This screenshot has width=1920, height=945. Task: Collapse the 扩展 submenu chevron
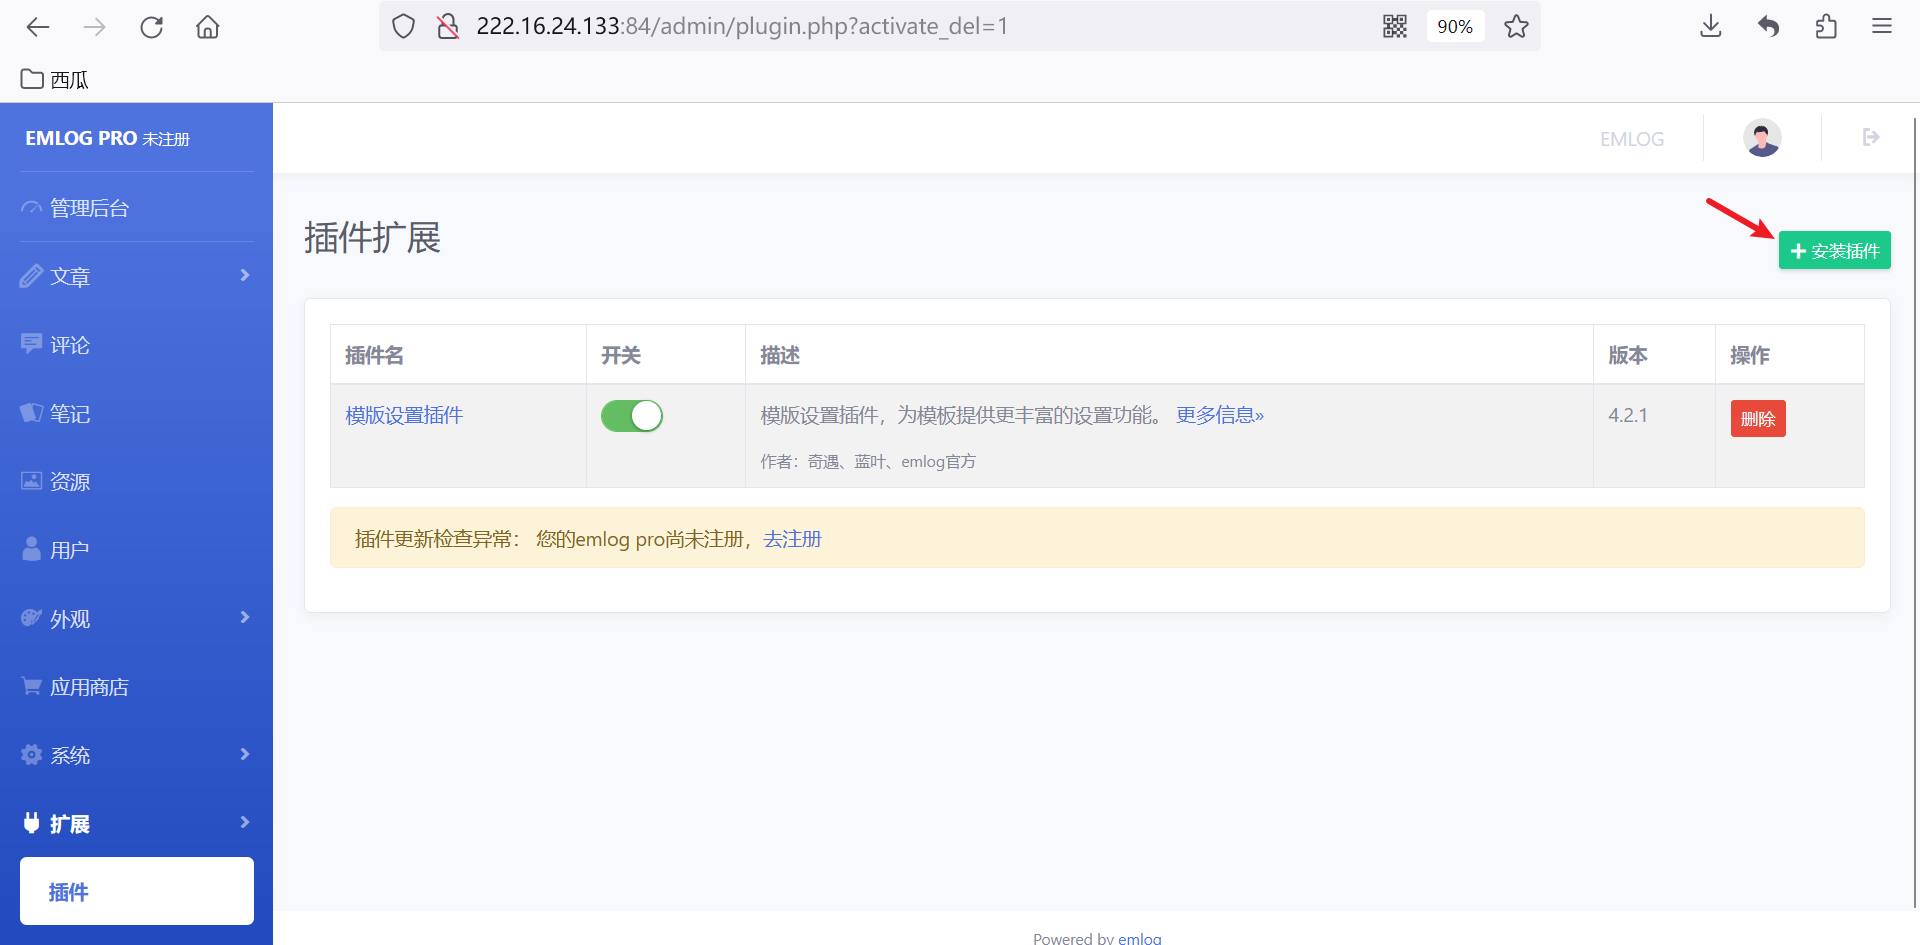point(245,822)
